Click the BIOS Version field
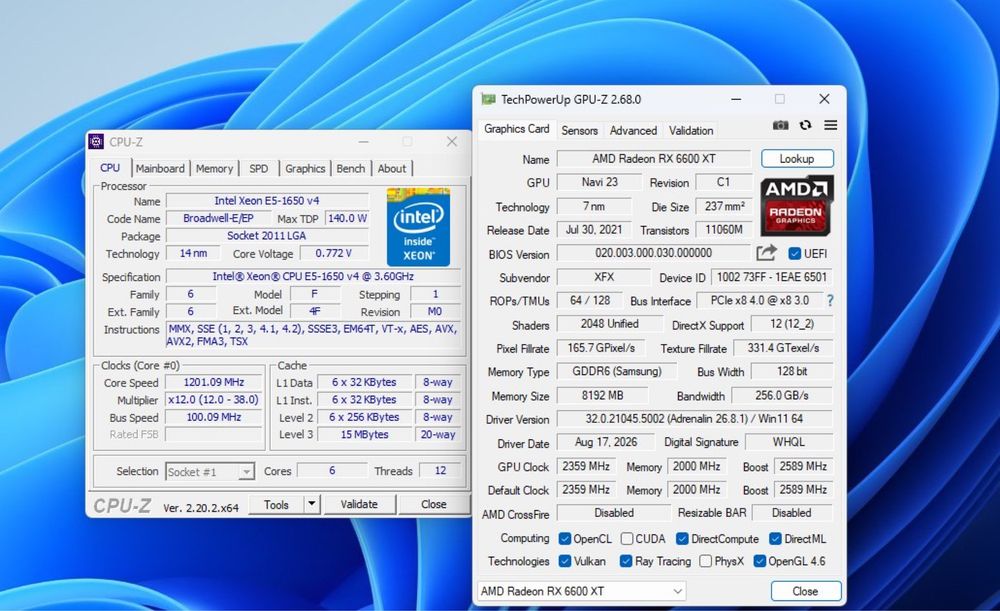1000x611 pixels. (654, 253)
